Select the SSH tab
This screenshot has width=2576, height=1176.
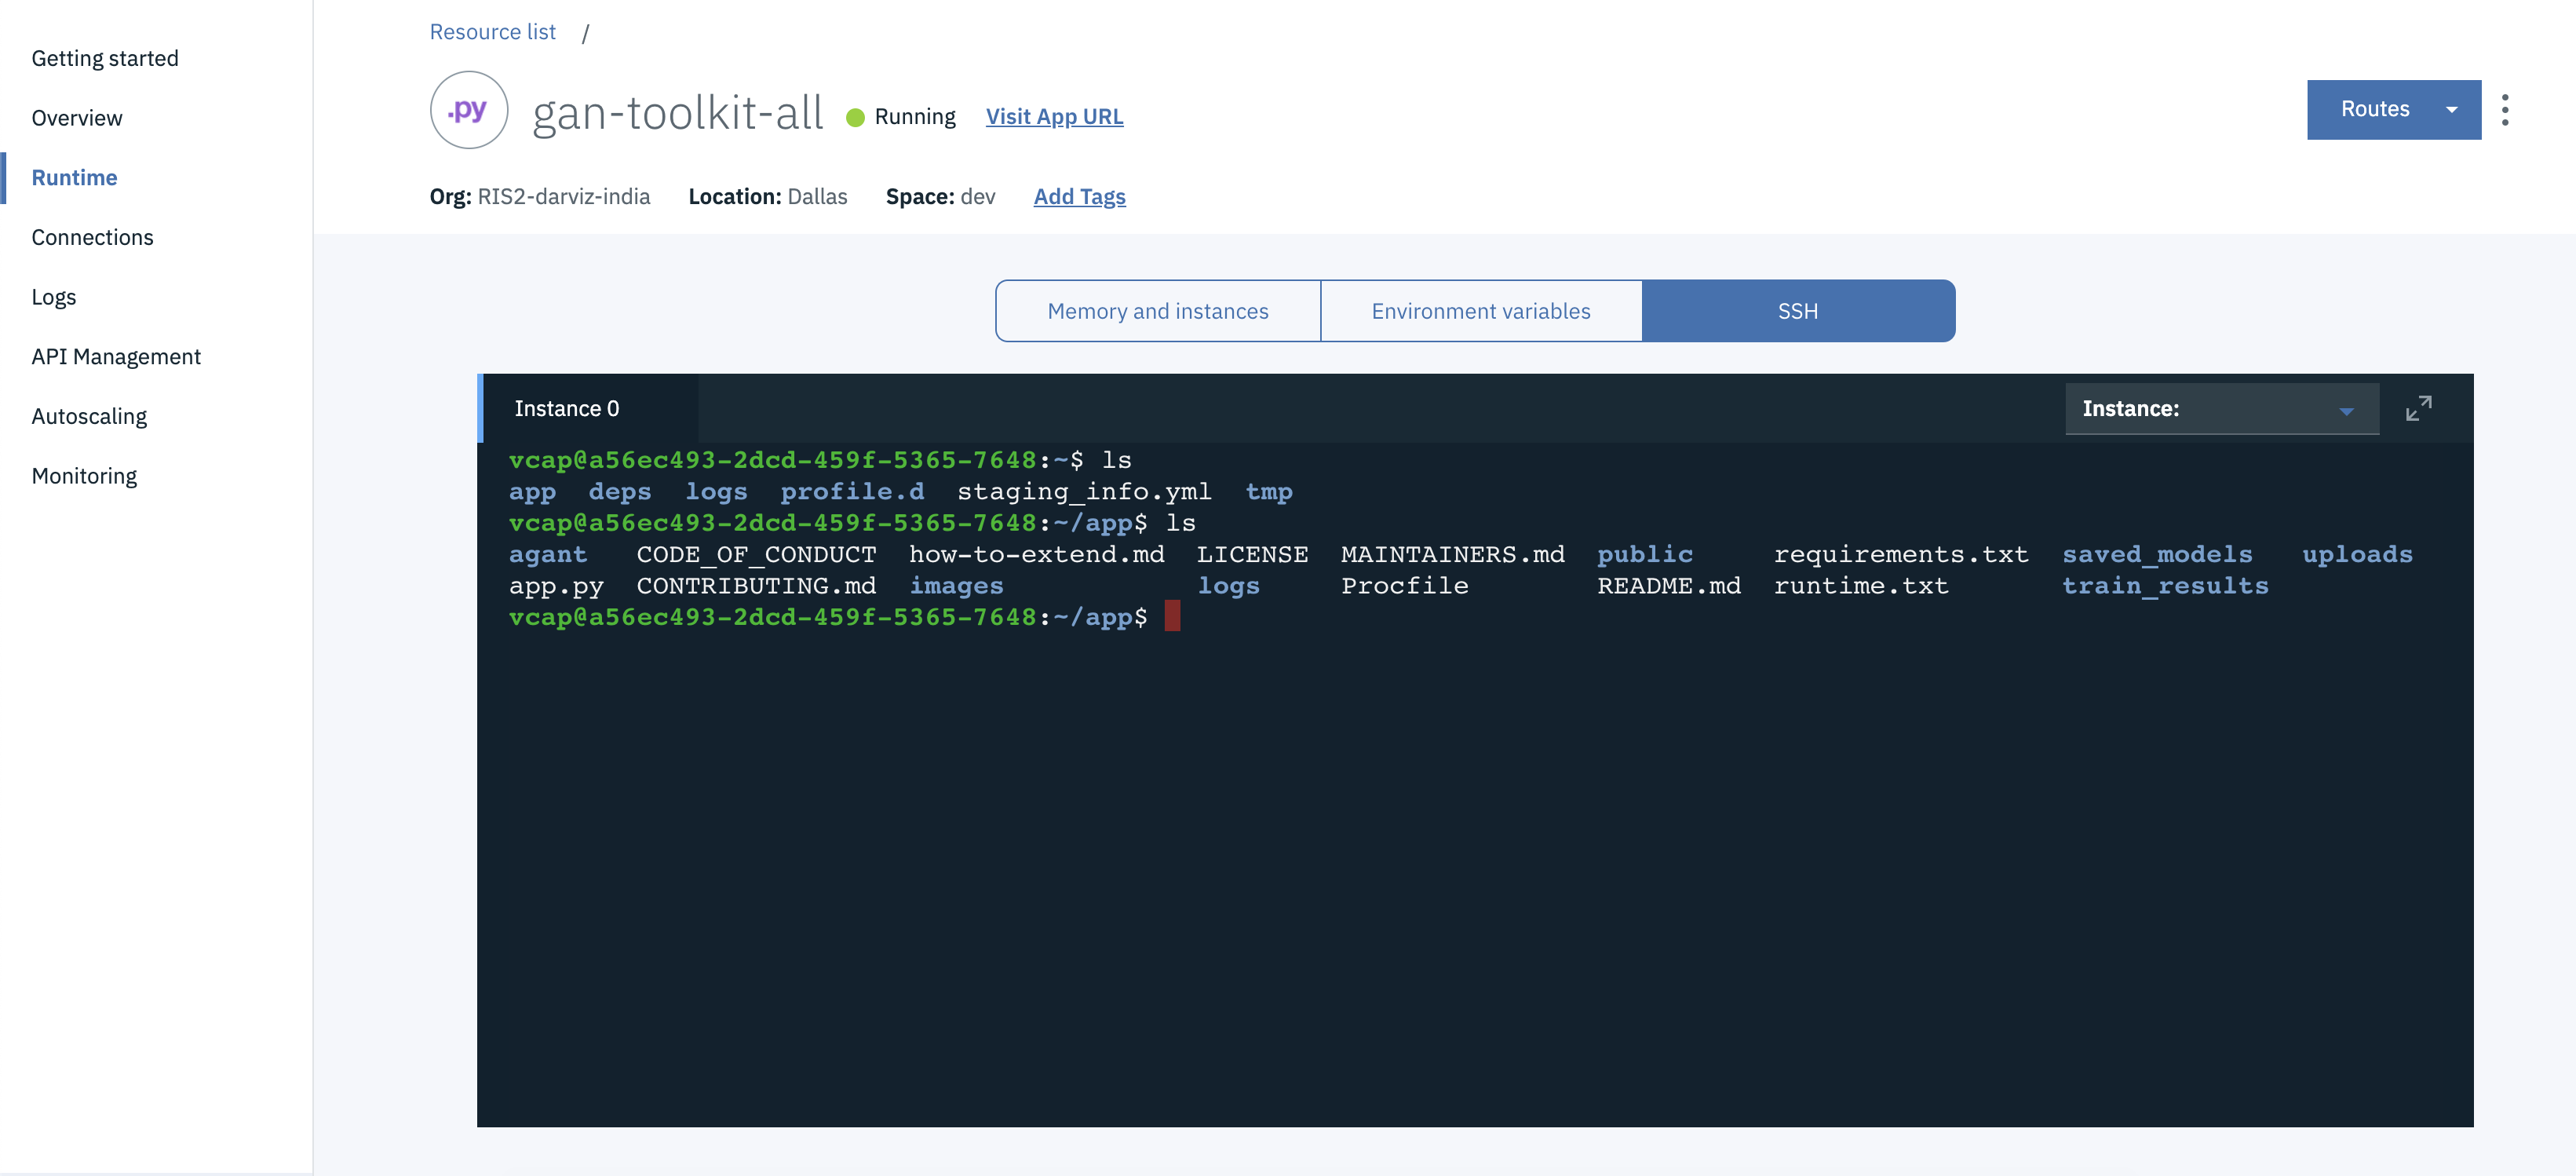(x=1796, y=309)
